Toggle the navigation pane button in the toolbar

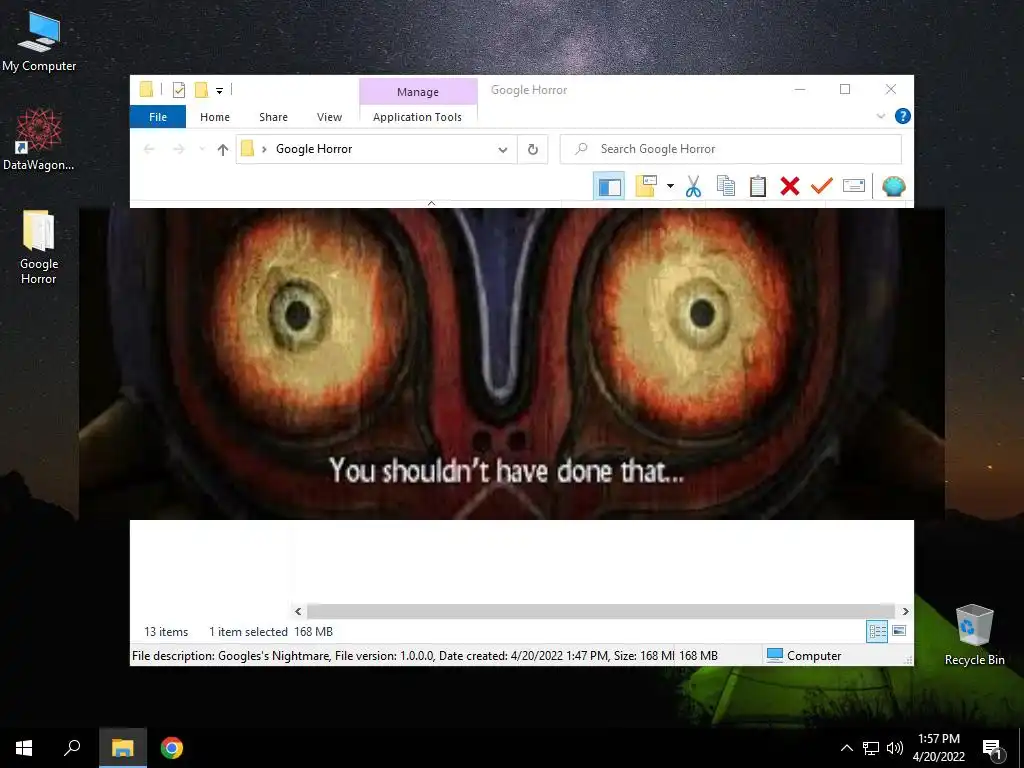click(609, 186)
